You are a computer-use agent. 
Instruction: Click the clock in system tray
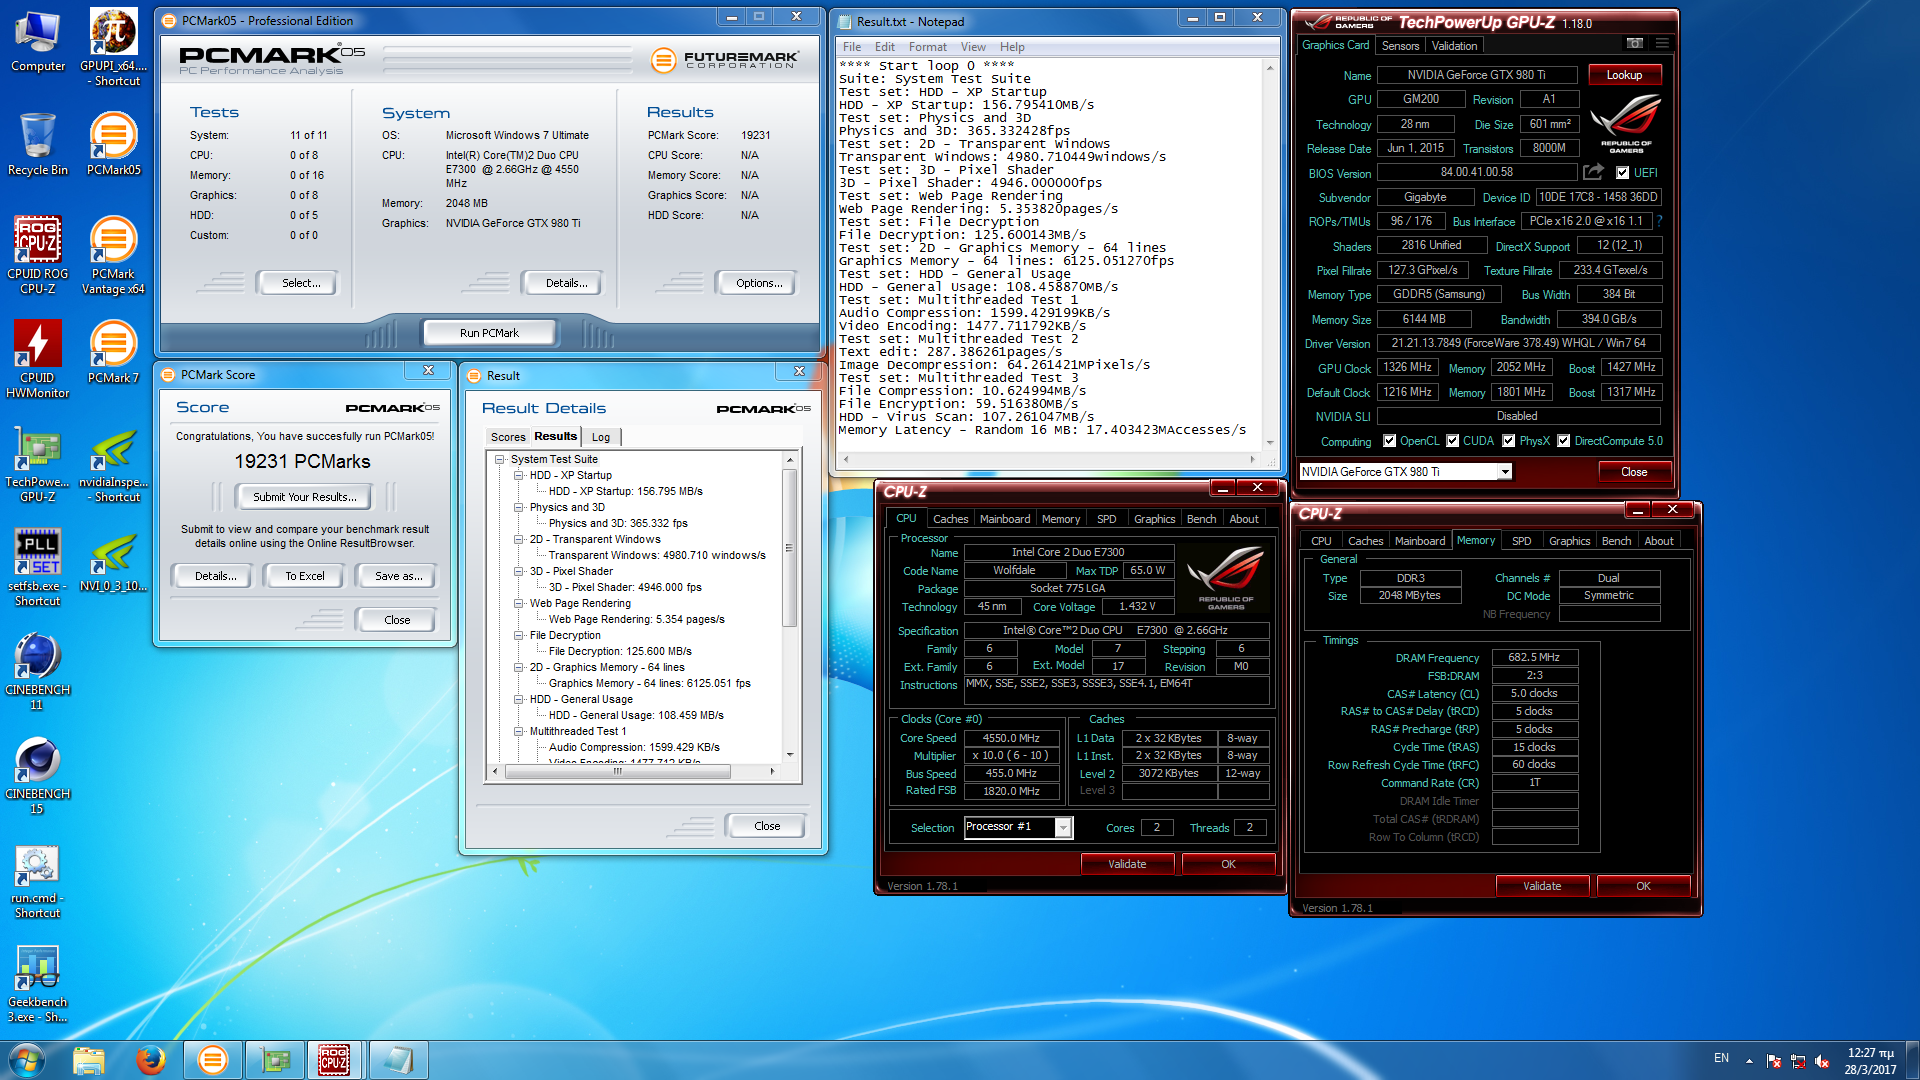(1869, 1061)
